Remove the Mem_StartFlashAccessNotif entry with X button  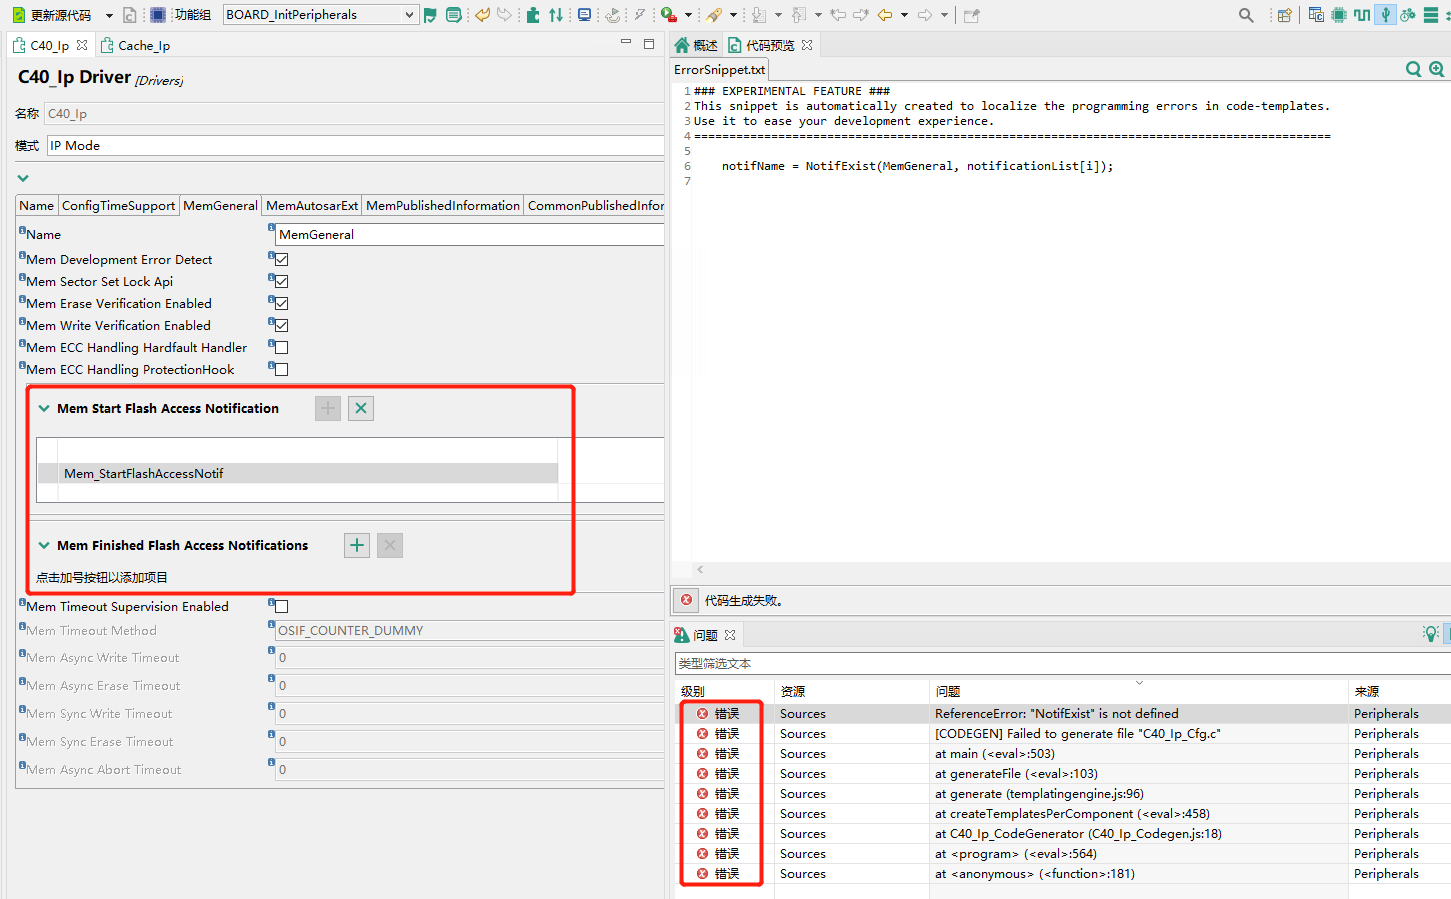click(361, 408)
